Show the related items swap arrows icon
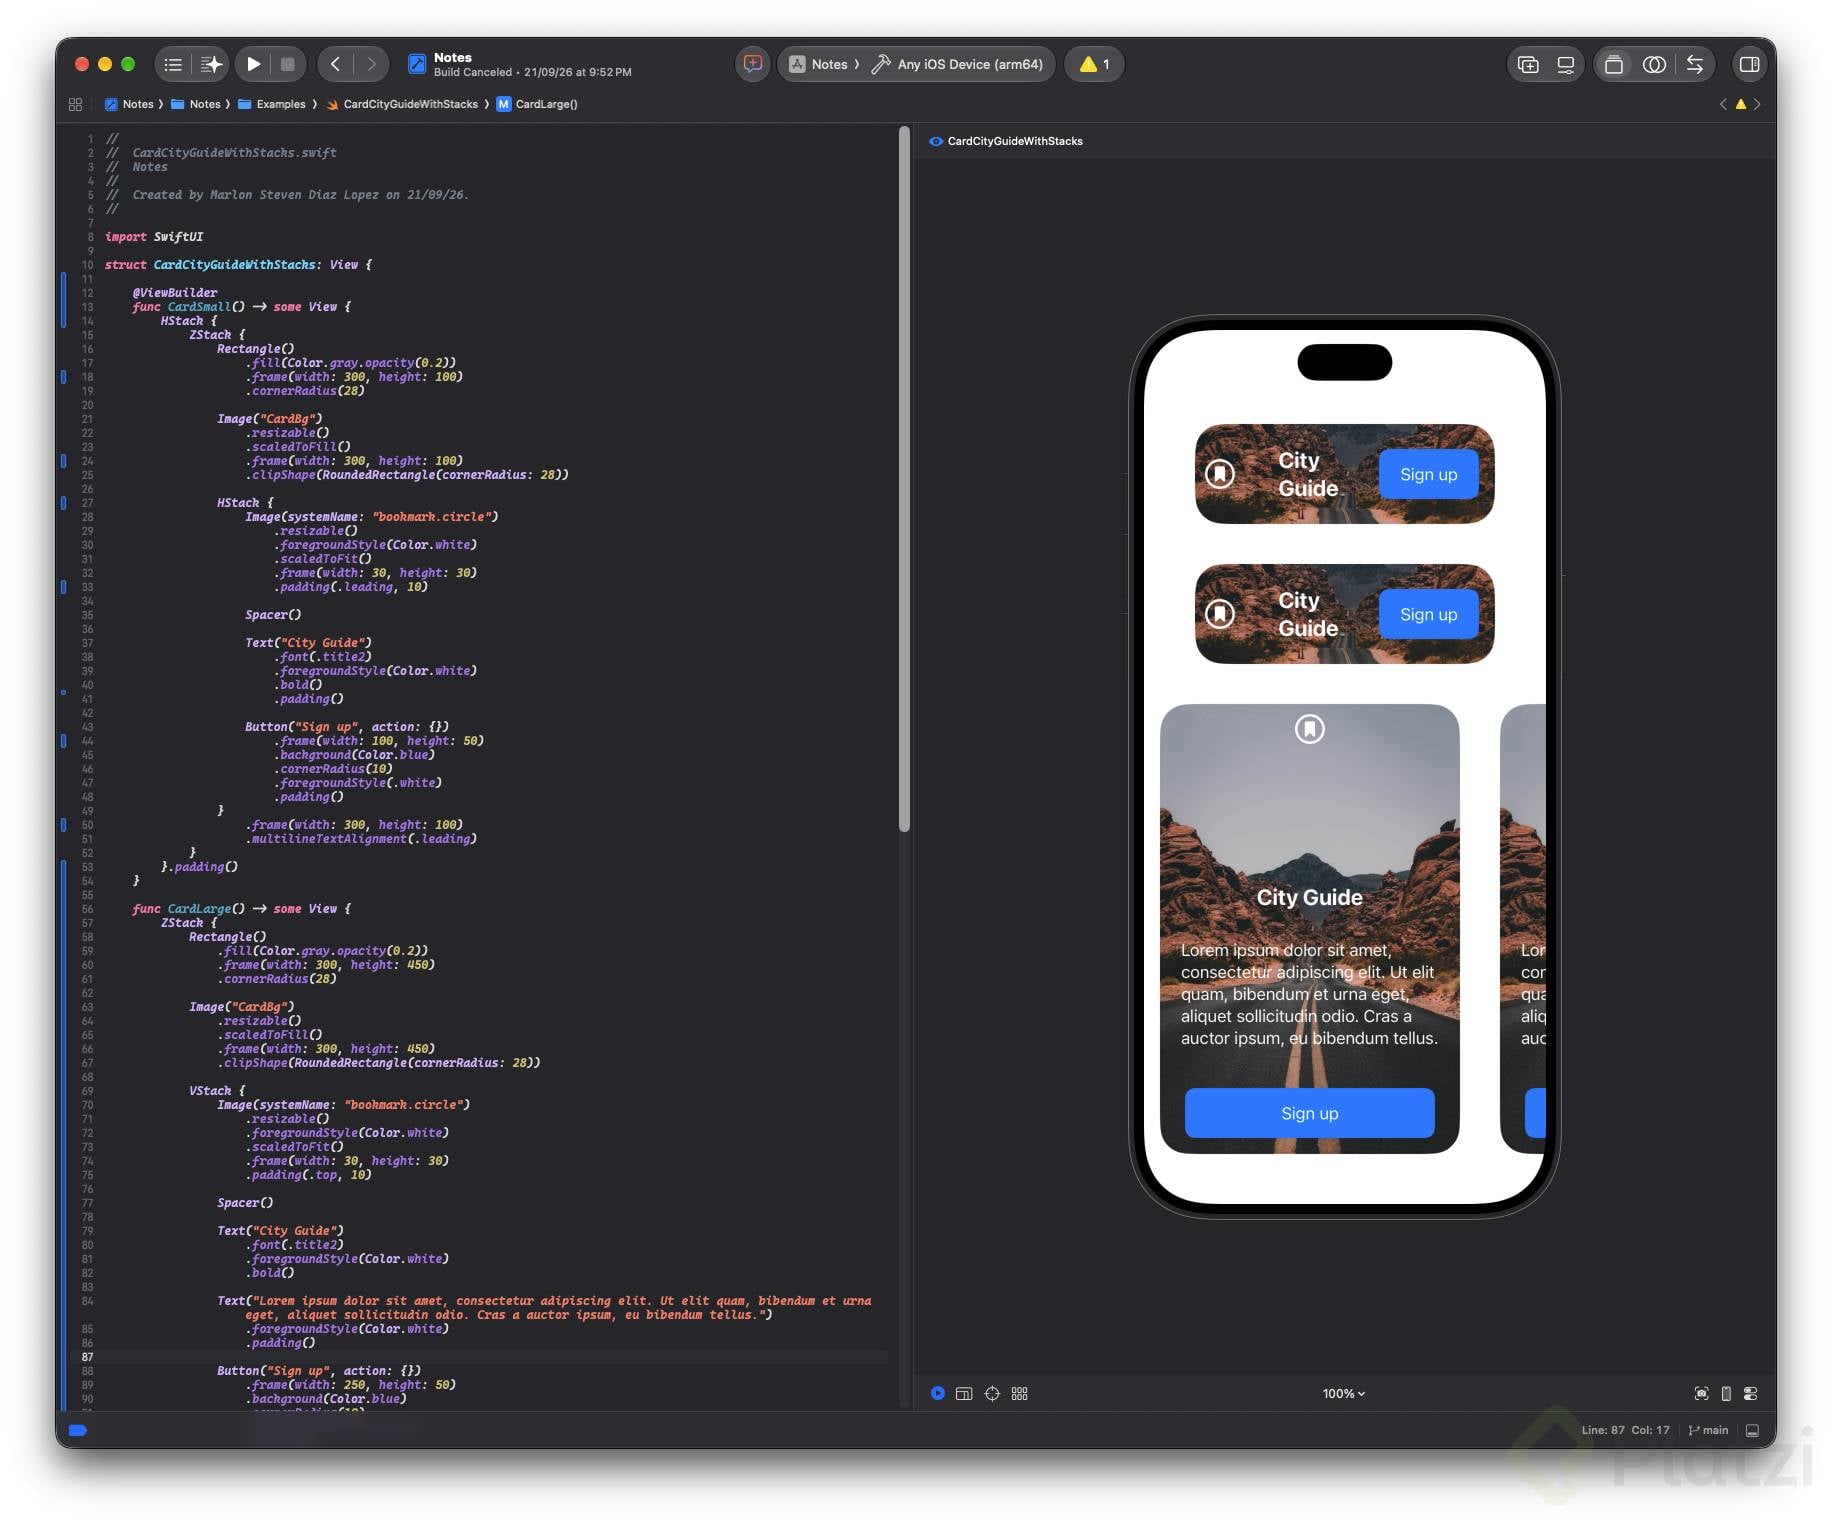The image size is (1832, 1522). (x=1695, y=64)
